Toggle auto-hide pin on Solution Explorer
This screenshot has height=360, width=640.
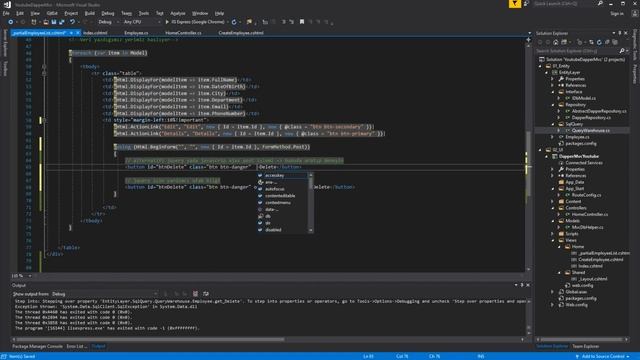(x=620, y=33)
